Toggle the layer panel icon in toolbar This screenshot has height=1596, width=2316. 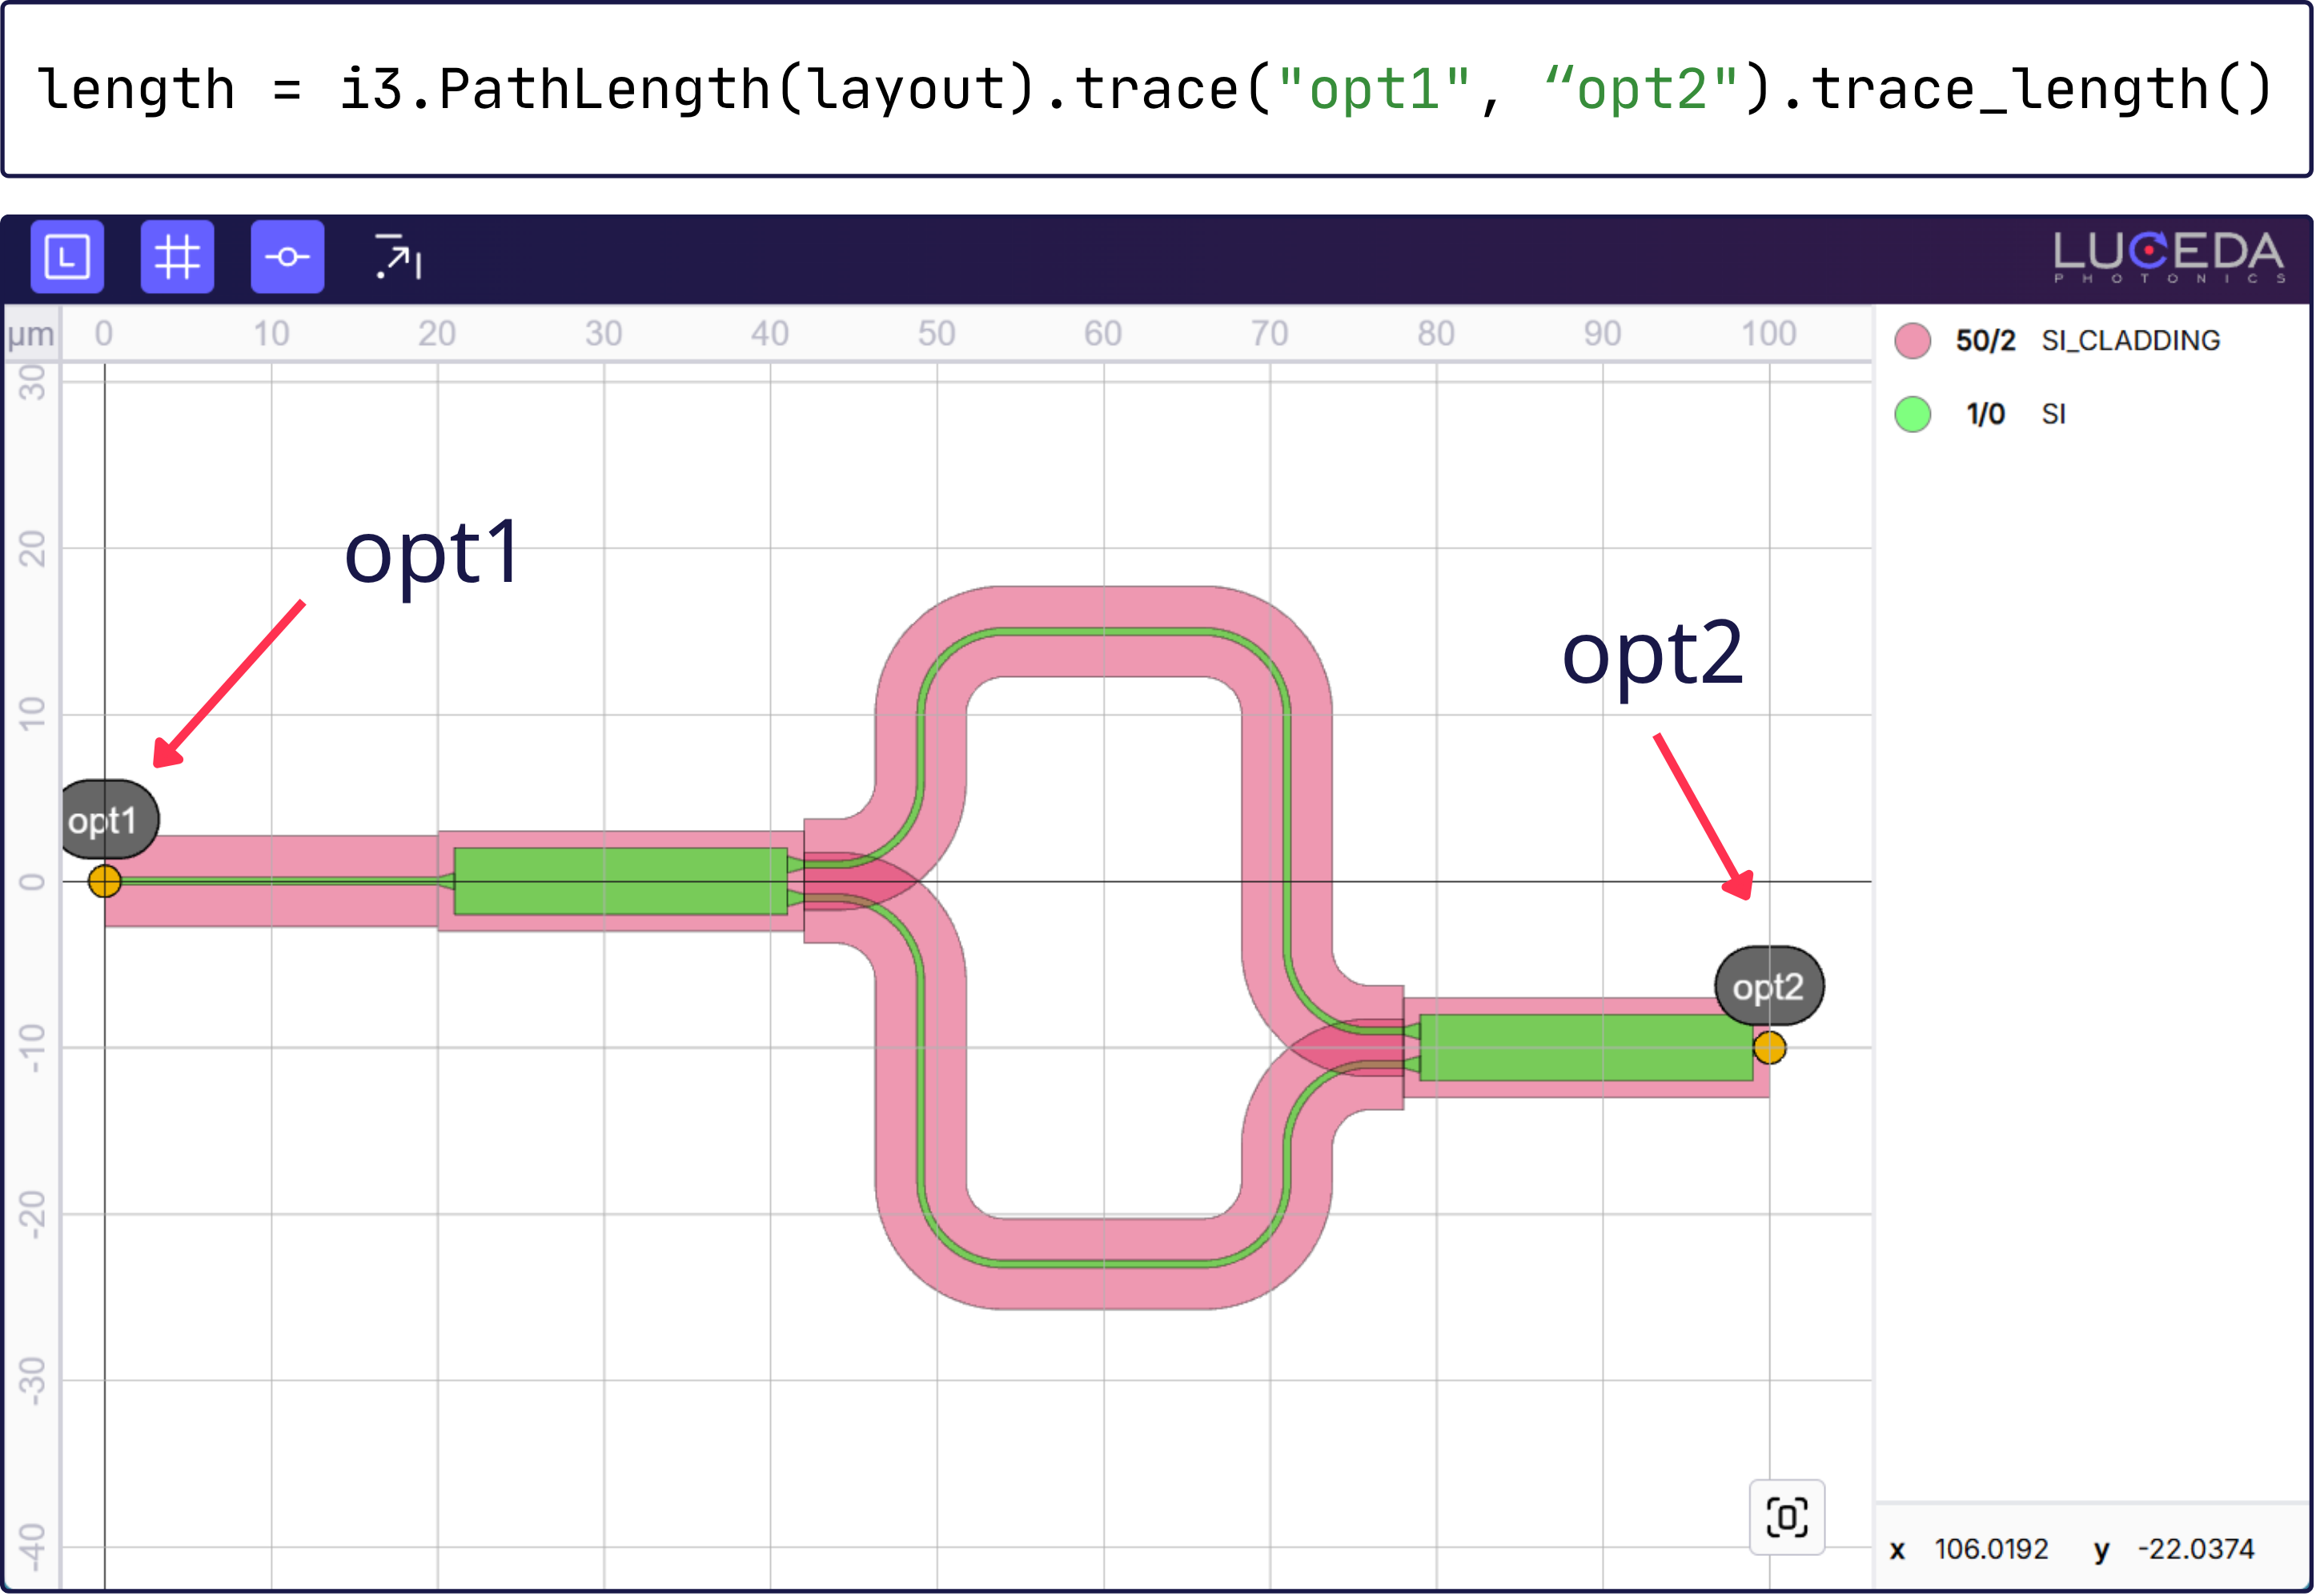67,257
